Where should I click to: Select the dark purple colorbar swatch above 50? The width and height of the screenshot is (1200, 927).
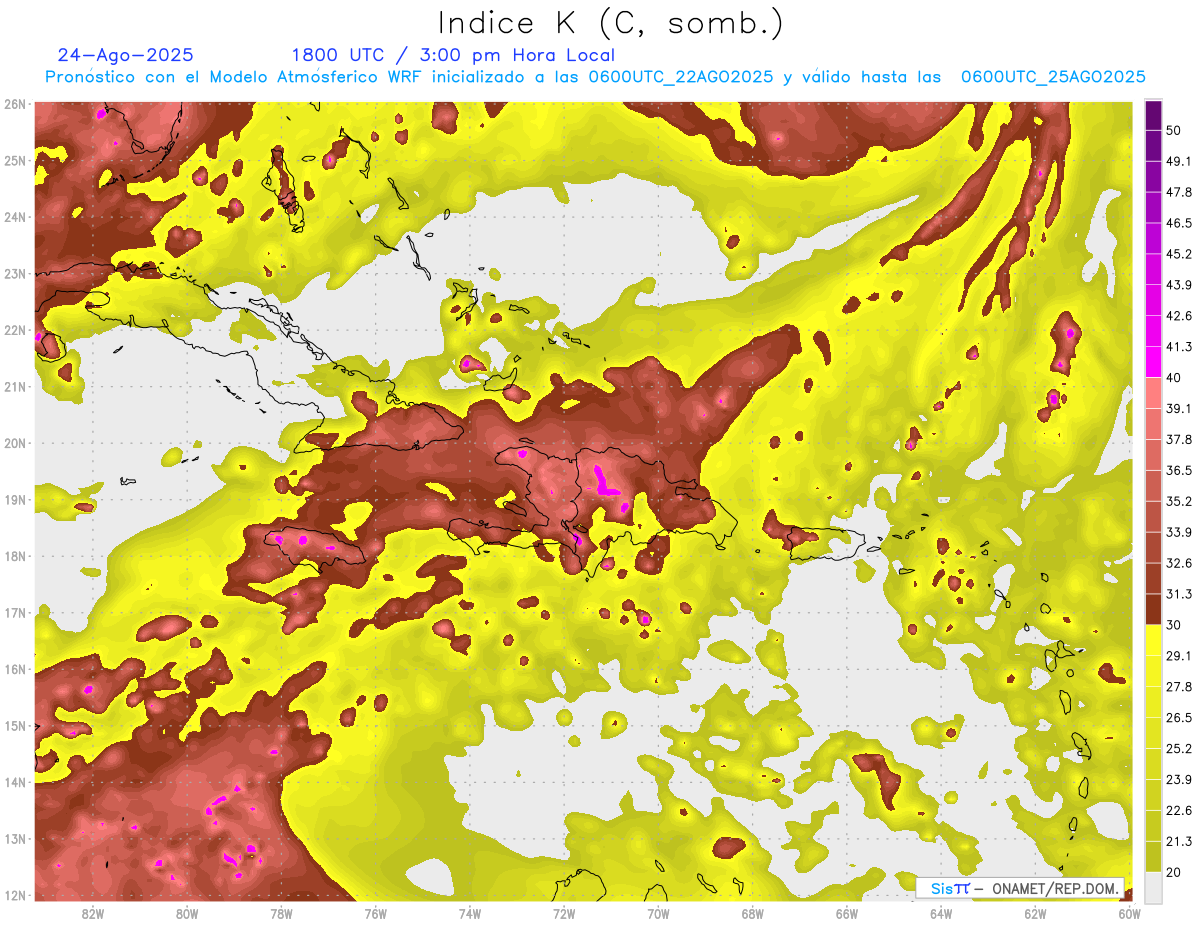pos(1153,116)
